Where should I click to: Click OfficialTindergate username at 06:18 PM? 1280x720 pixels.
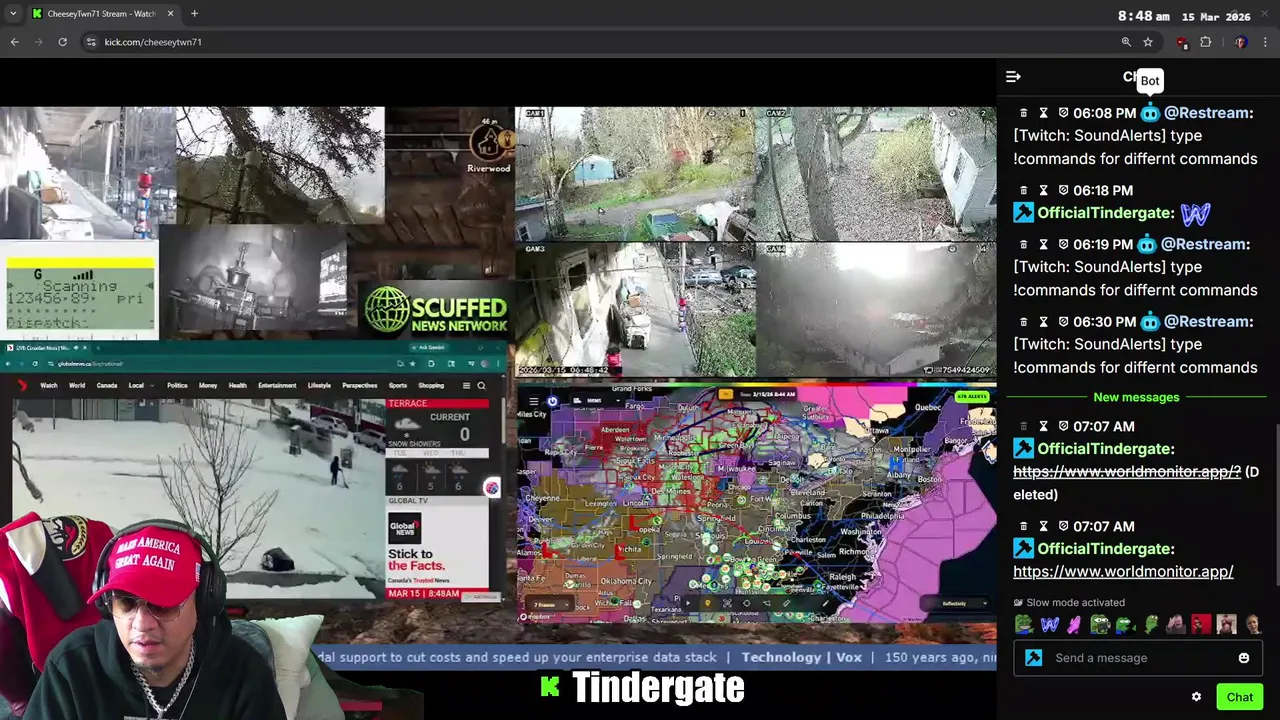[1104, 213]
